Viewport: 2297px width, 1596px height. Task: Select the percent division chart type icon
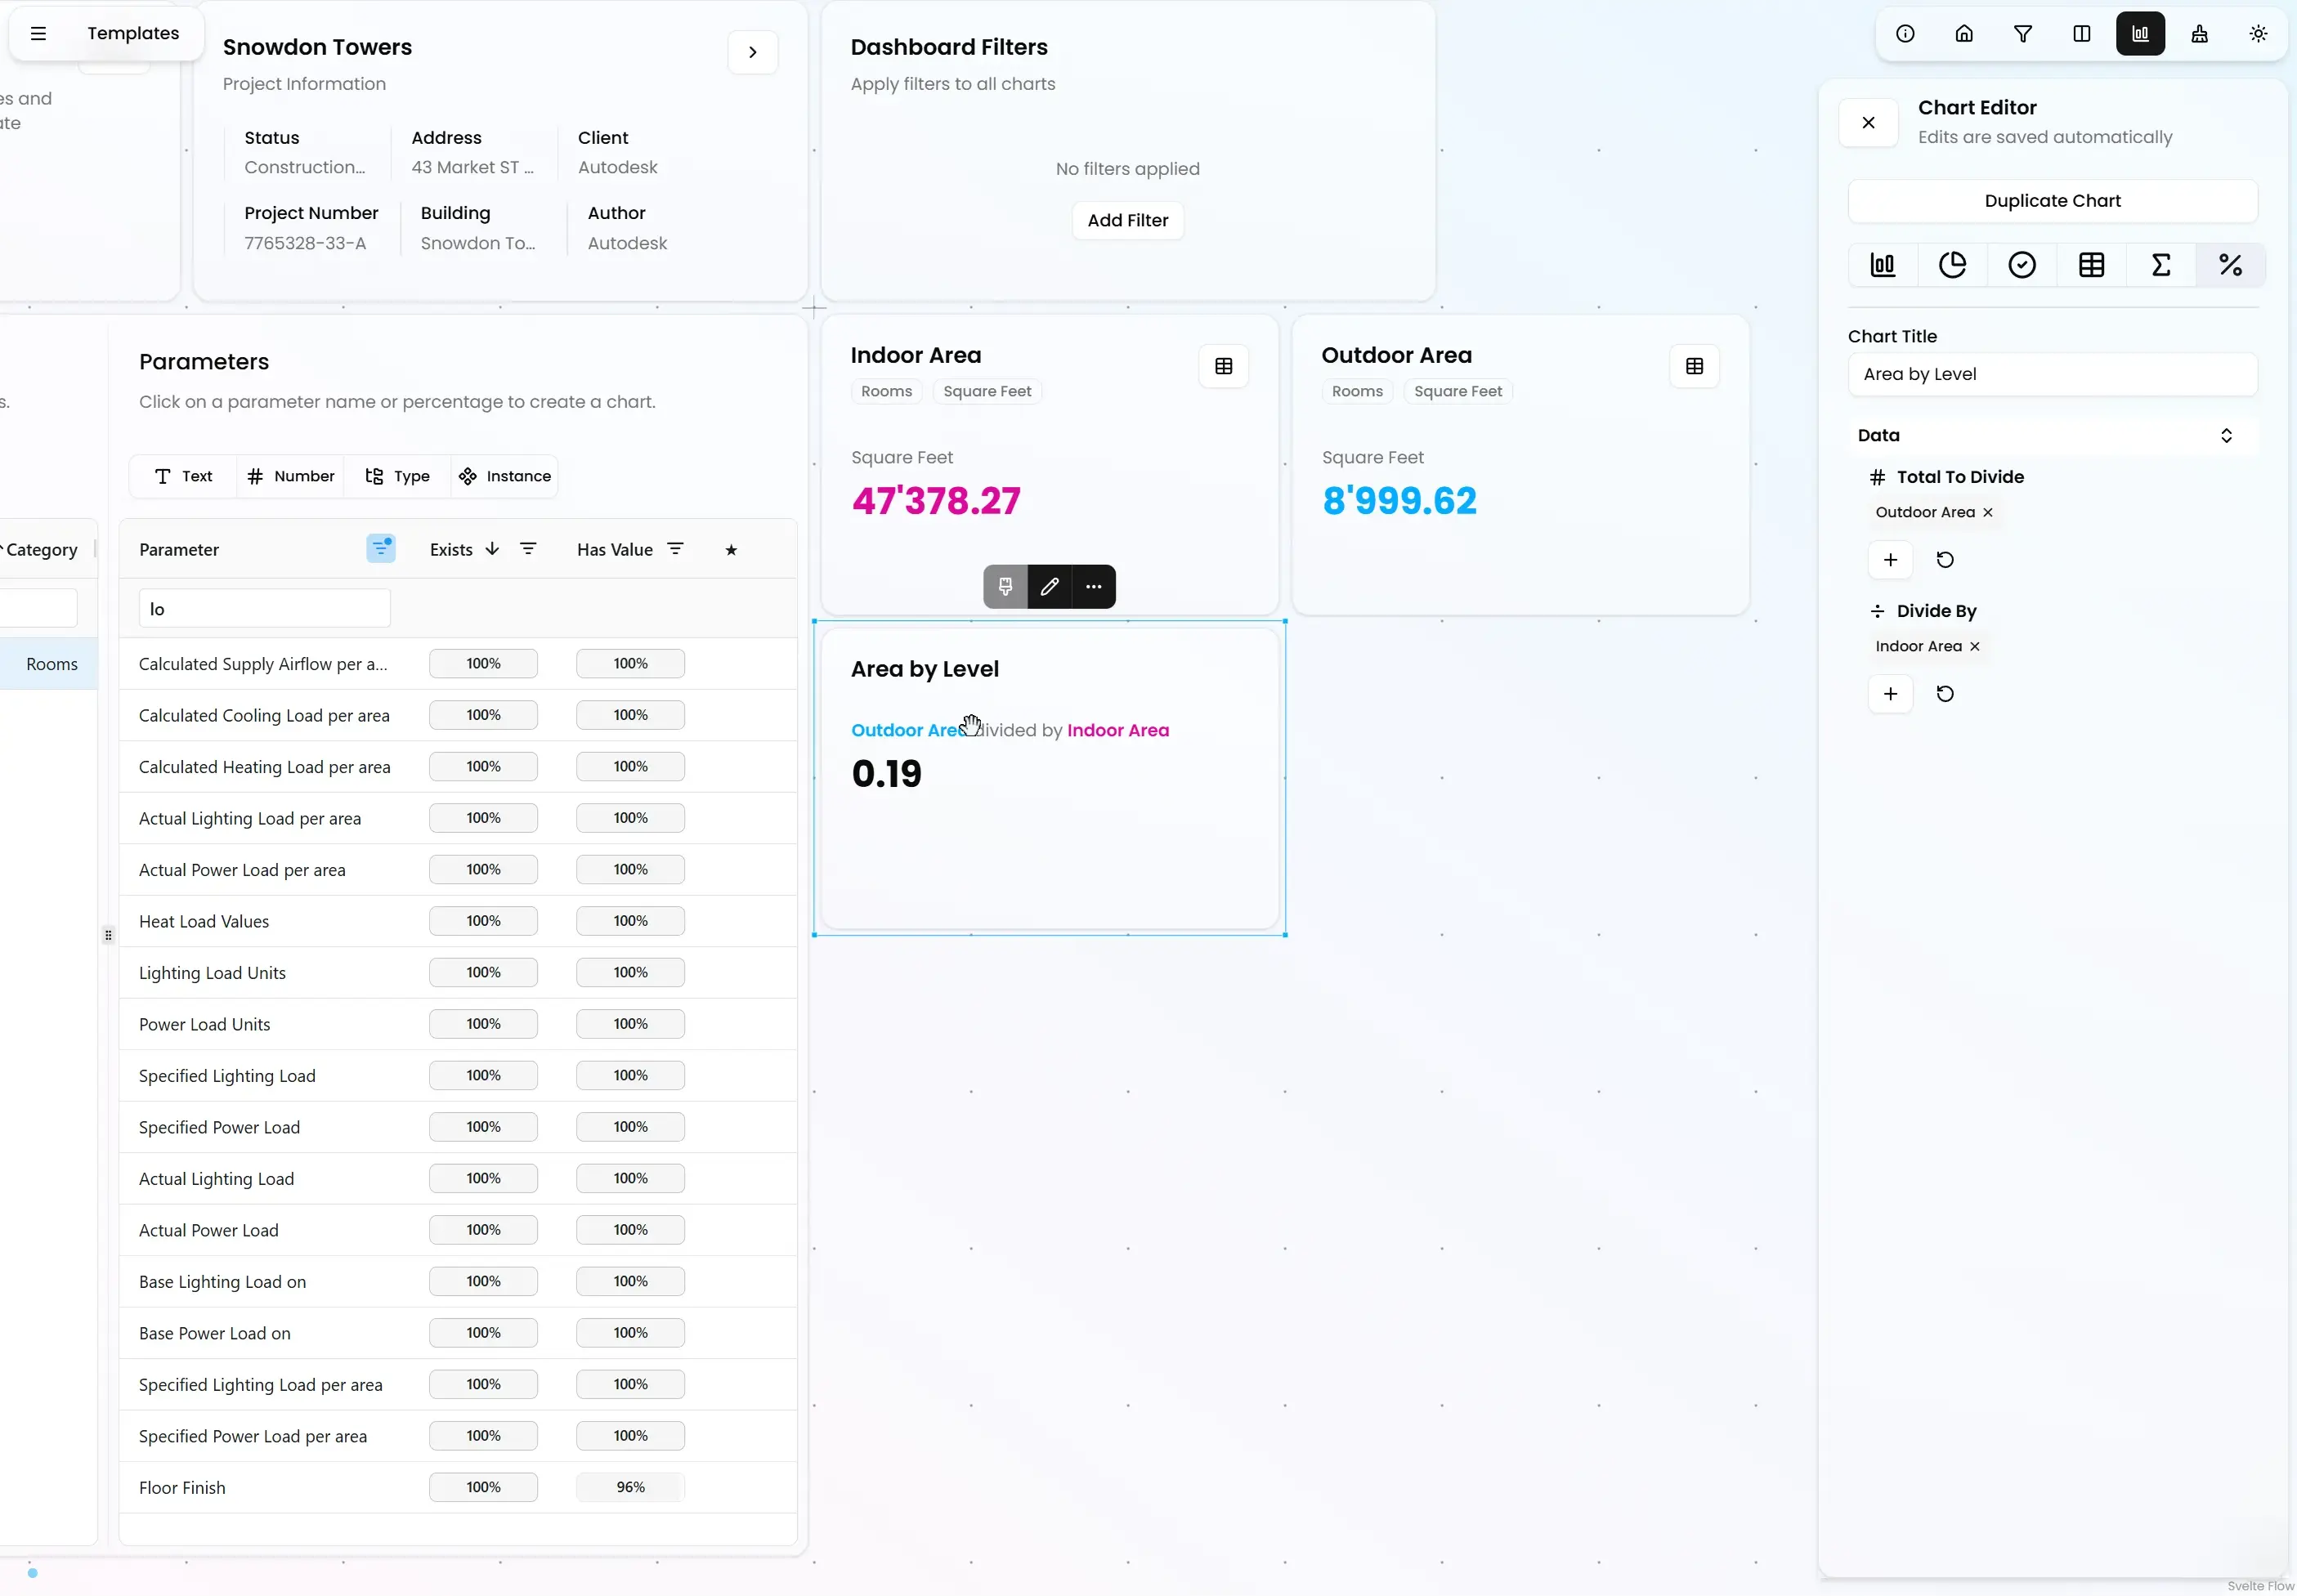(x=2230, y=265)
